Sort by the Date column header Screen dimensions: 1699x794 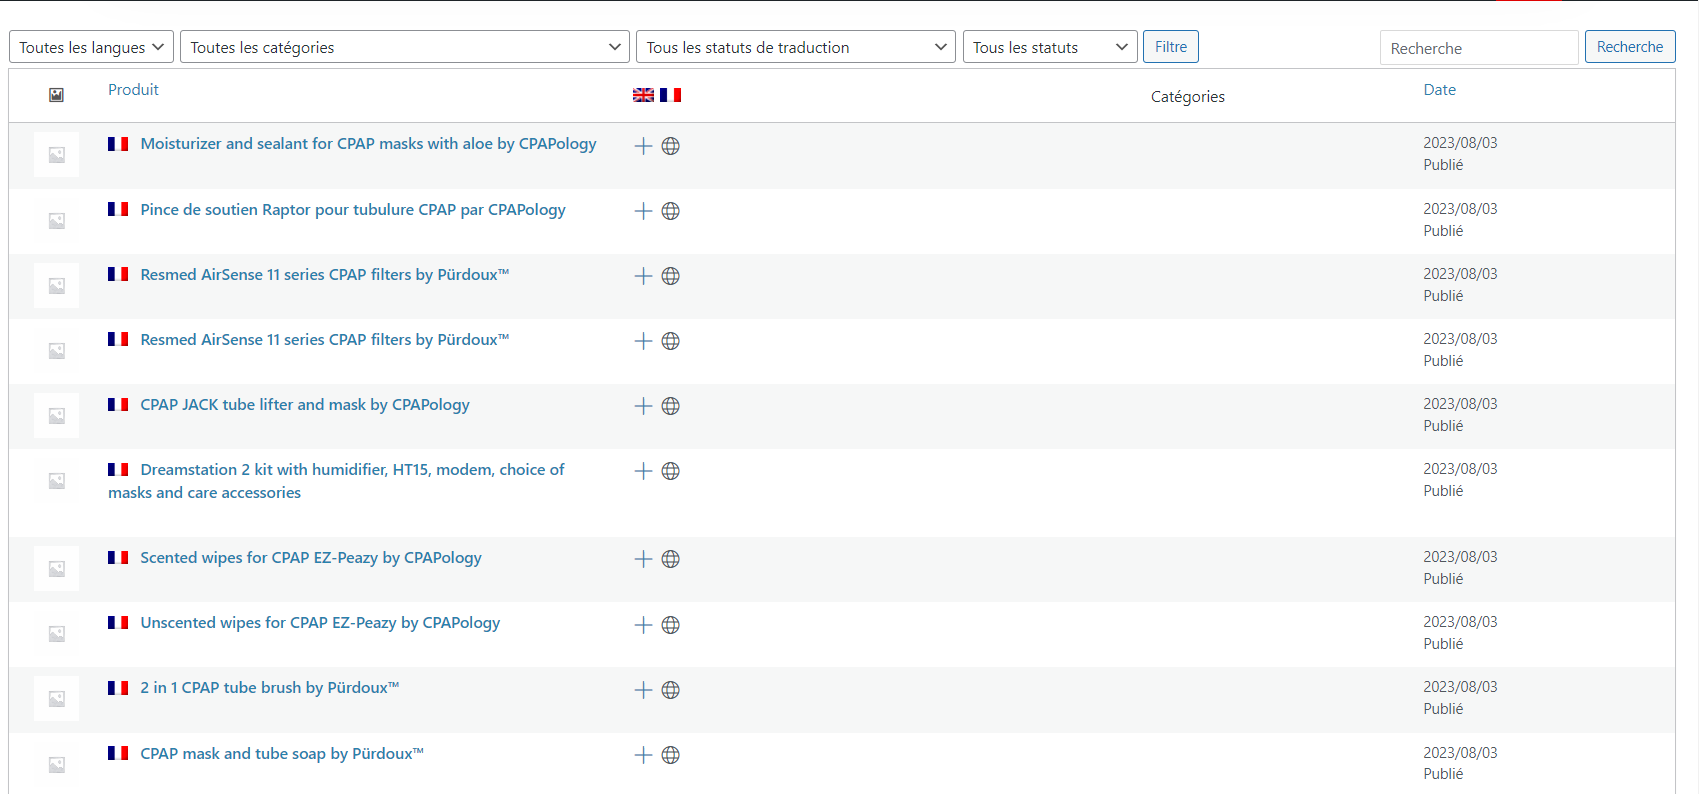coord(1440,90)
